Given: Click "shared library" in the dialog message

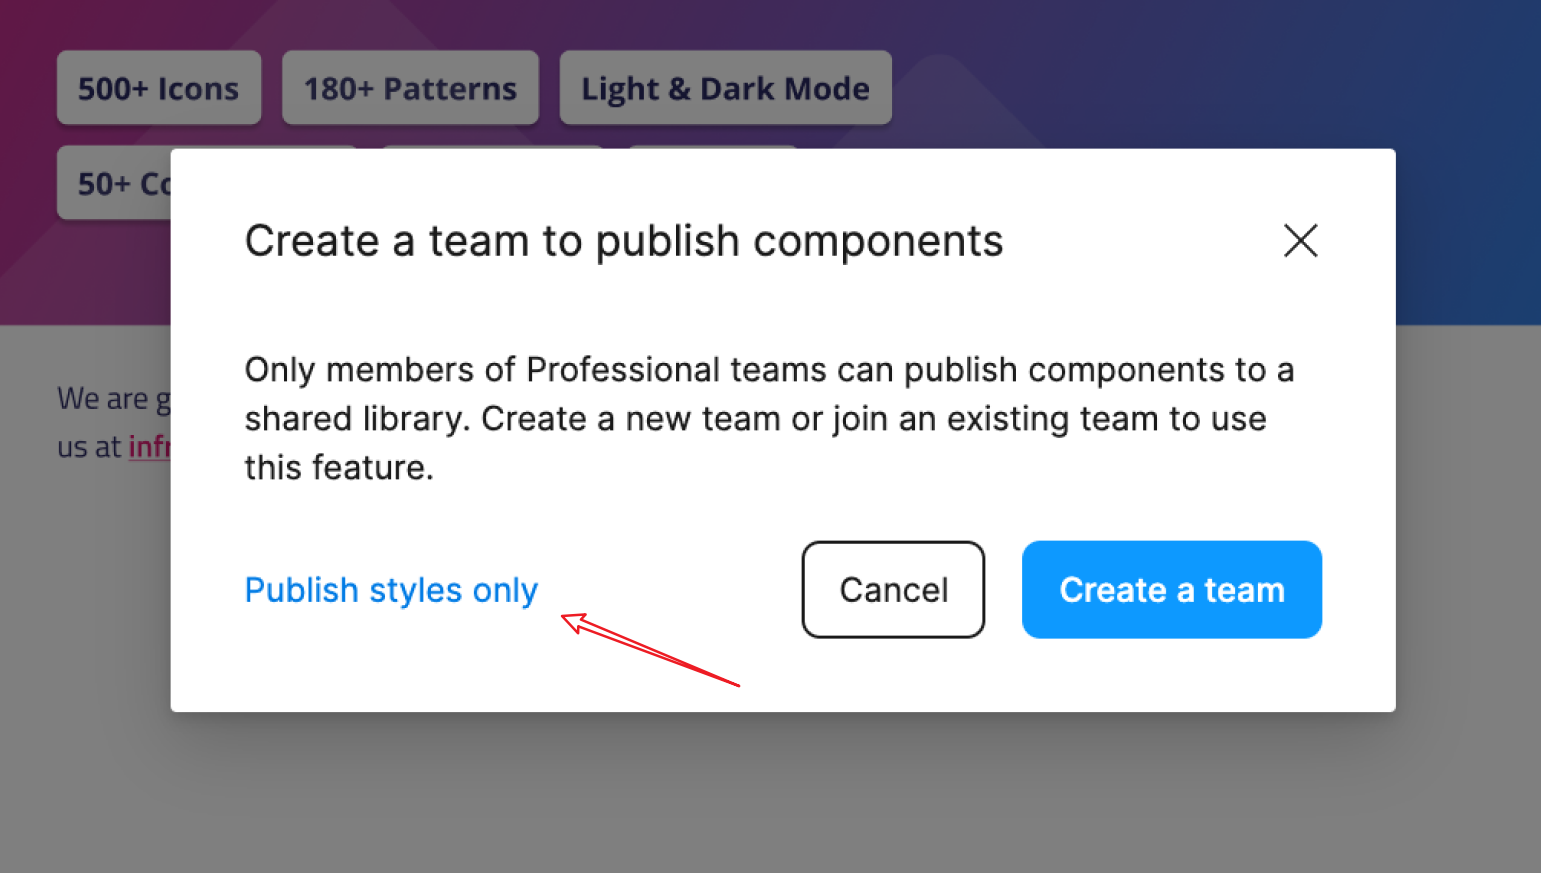Looking at the screenshot, I should click(355, 419).
